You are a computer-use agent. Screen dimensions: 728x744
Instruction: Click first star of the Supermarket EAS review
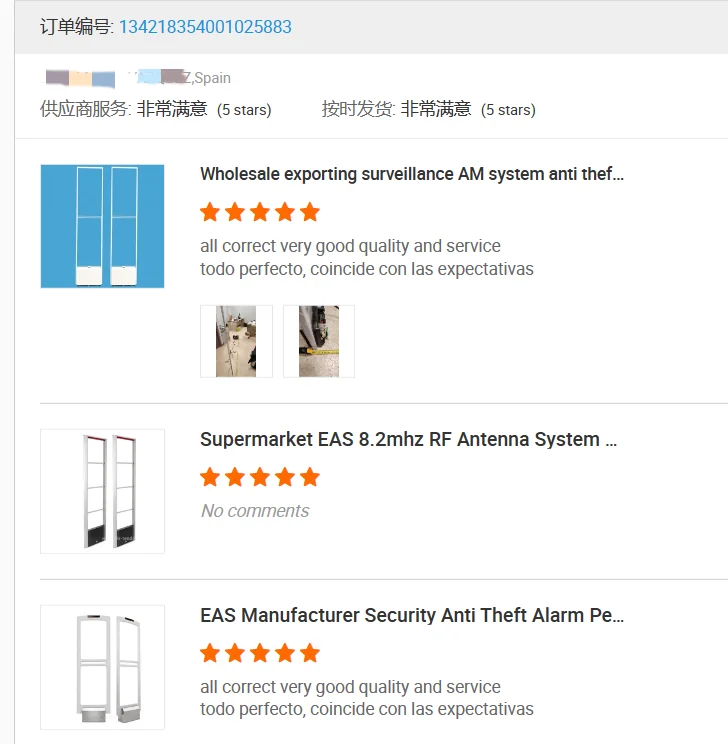pyautogui.click(x=210, y=477)
